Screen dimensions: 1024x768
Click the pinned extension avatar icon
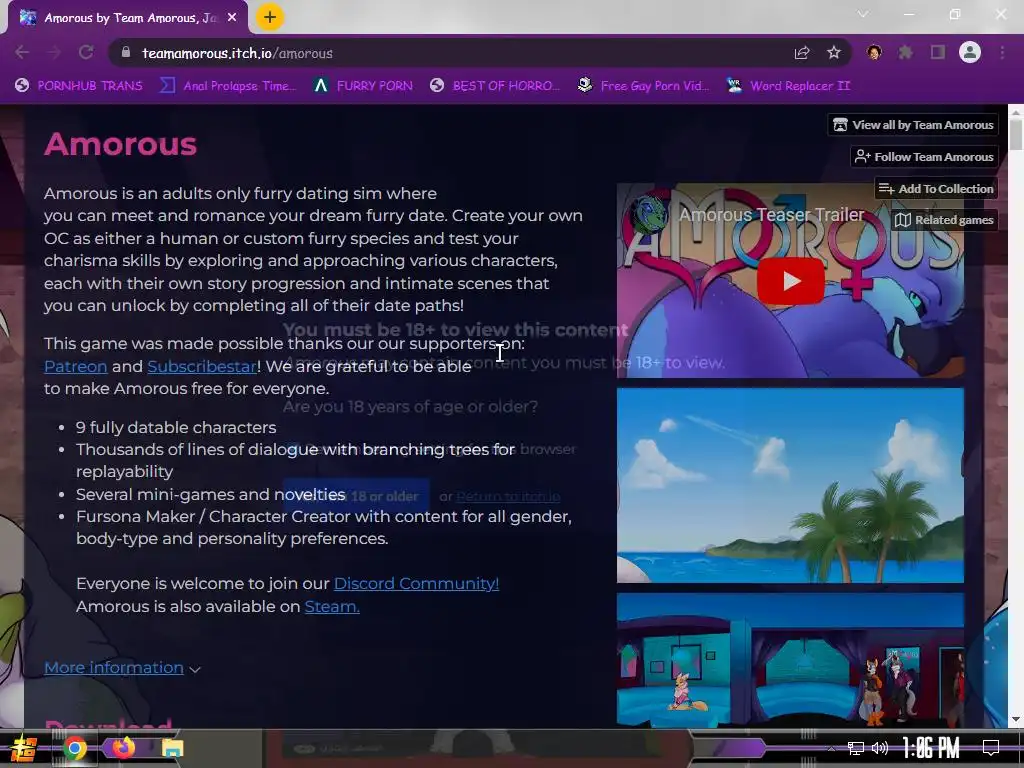coord(874,53)
